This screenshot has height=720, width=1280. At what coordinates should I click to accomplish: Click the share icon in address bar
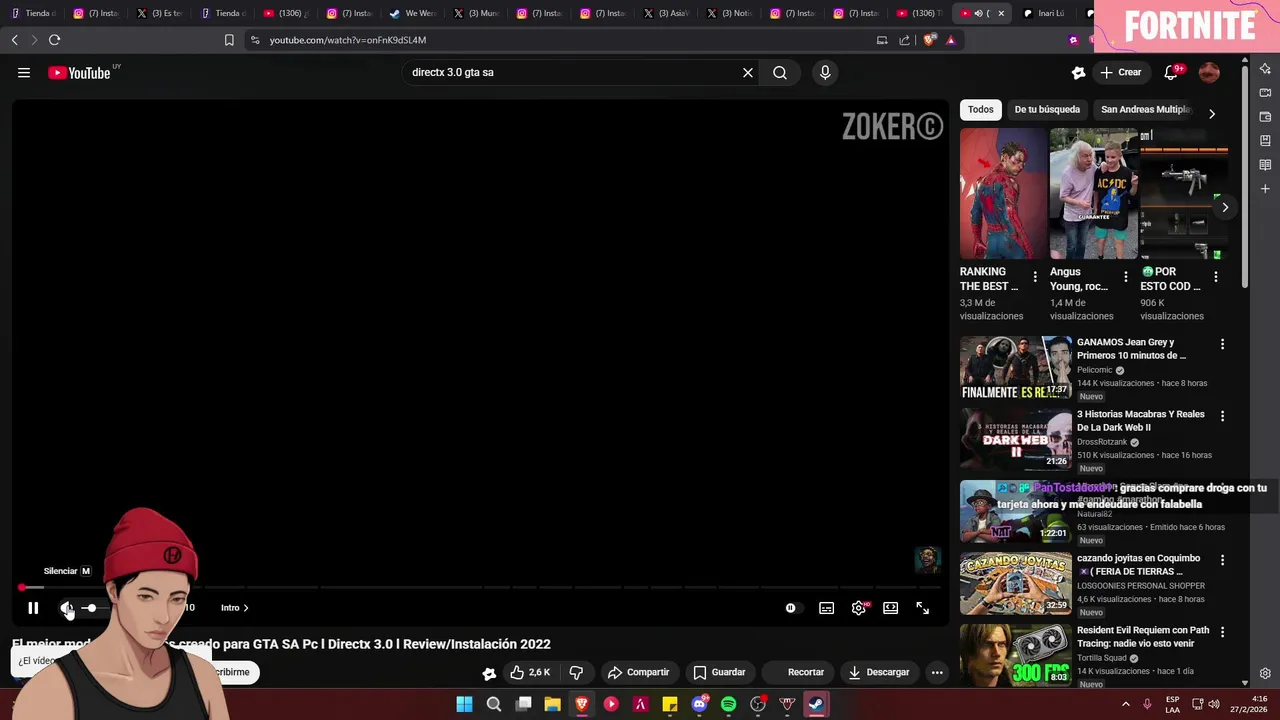[904, 40]
